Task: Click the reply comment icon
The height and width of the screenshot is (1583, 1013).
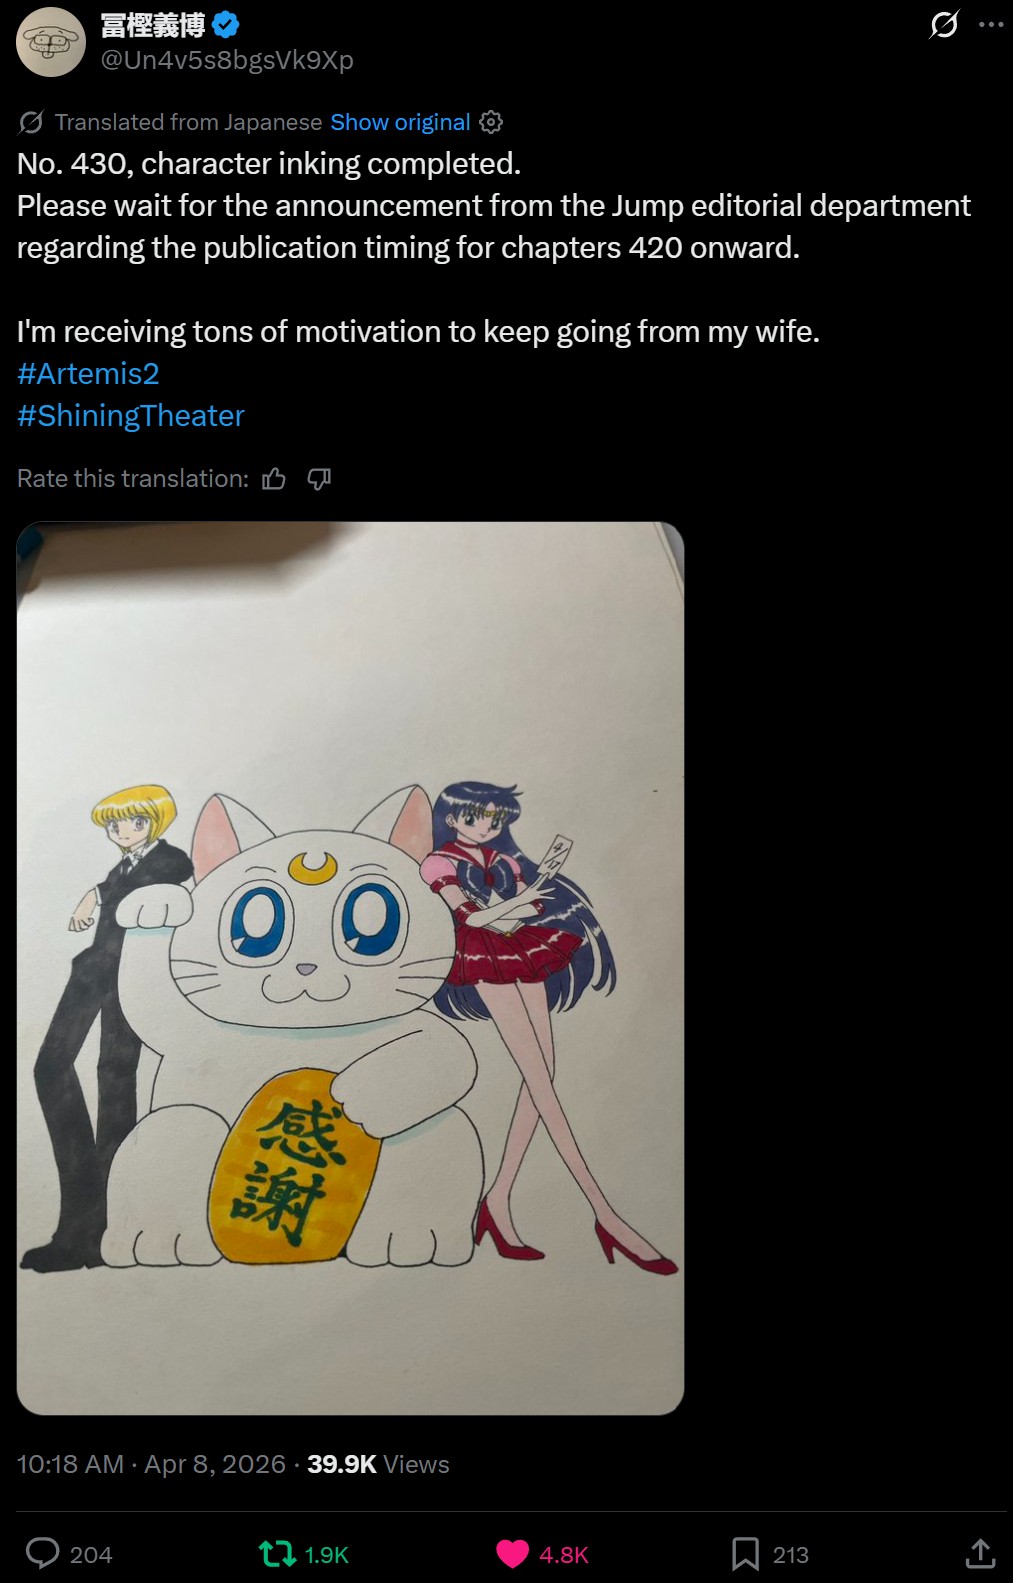Action: pyautogui.click(x=42, y=1553)
